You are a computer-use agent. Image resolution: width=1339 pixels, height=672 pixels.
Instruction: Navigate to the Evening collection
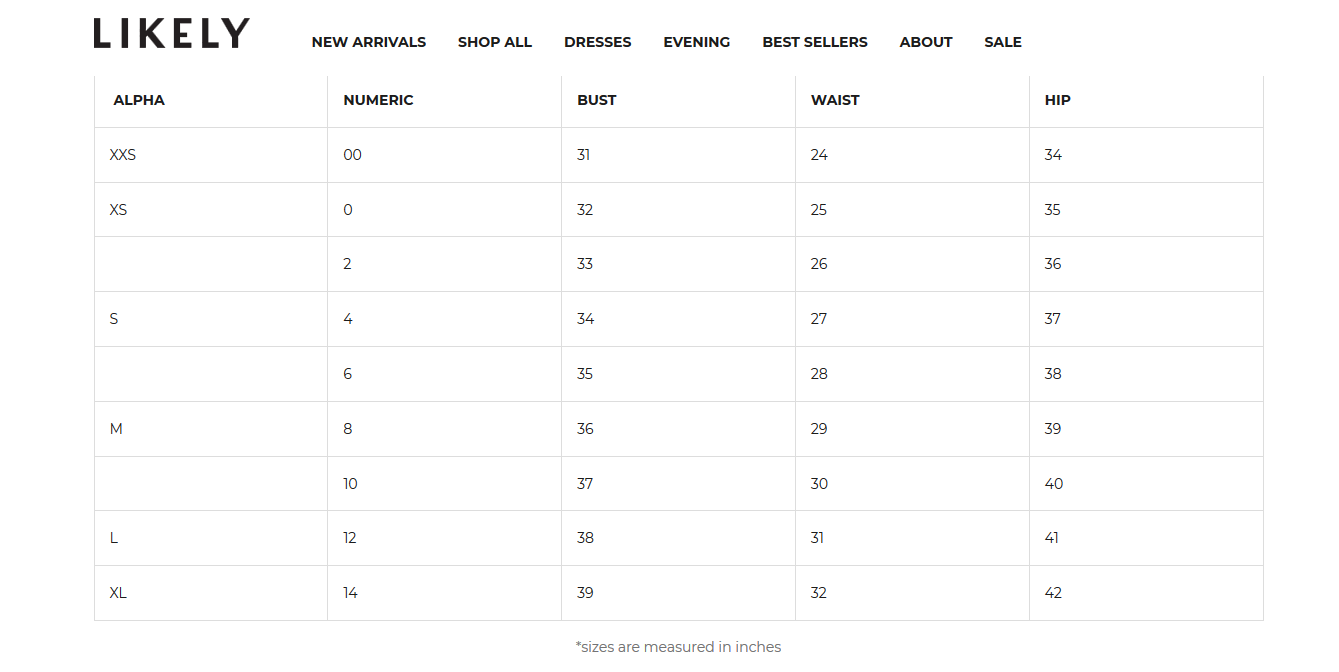pos(696,42)
